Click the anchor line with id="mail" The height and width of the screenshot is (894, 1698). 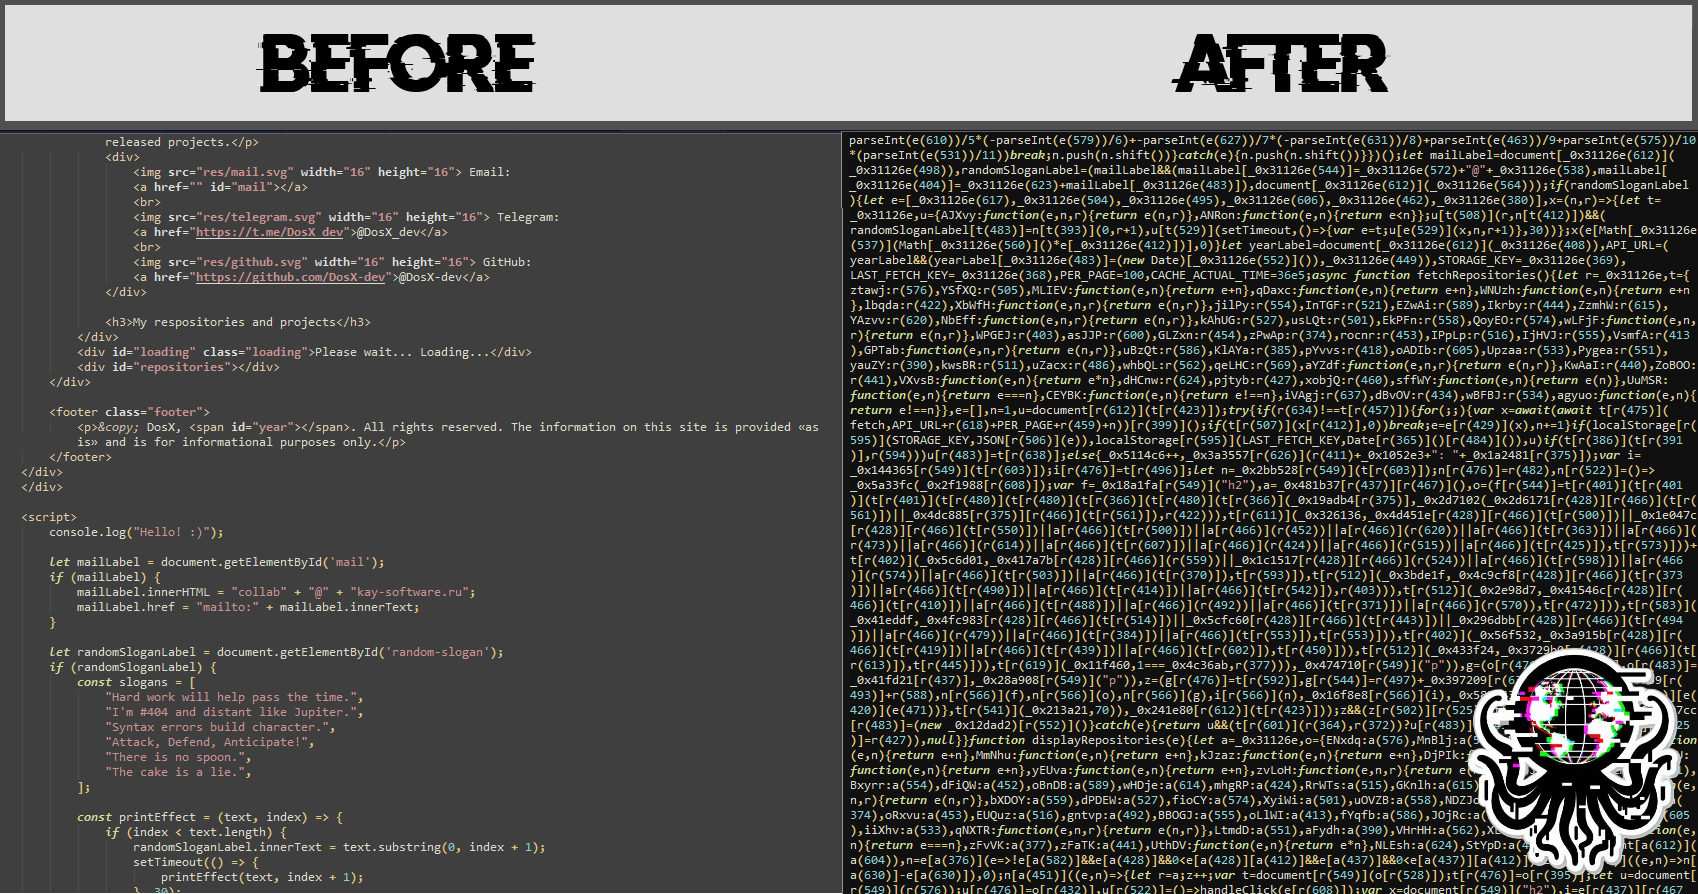(220, 187)
